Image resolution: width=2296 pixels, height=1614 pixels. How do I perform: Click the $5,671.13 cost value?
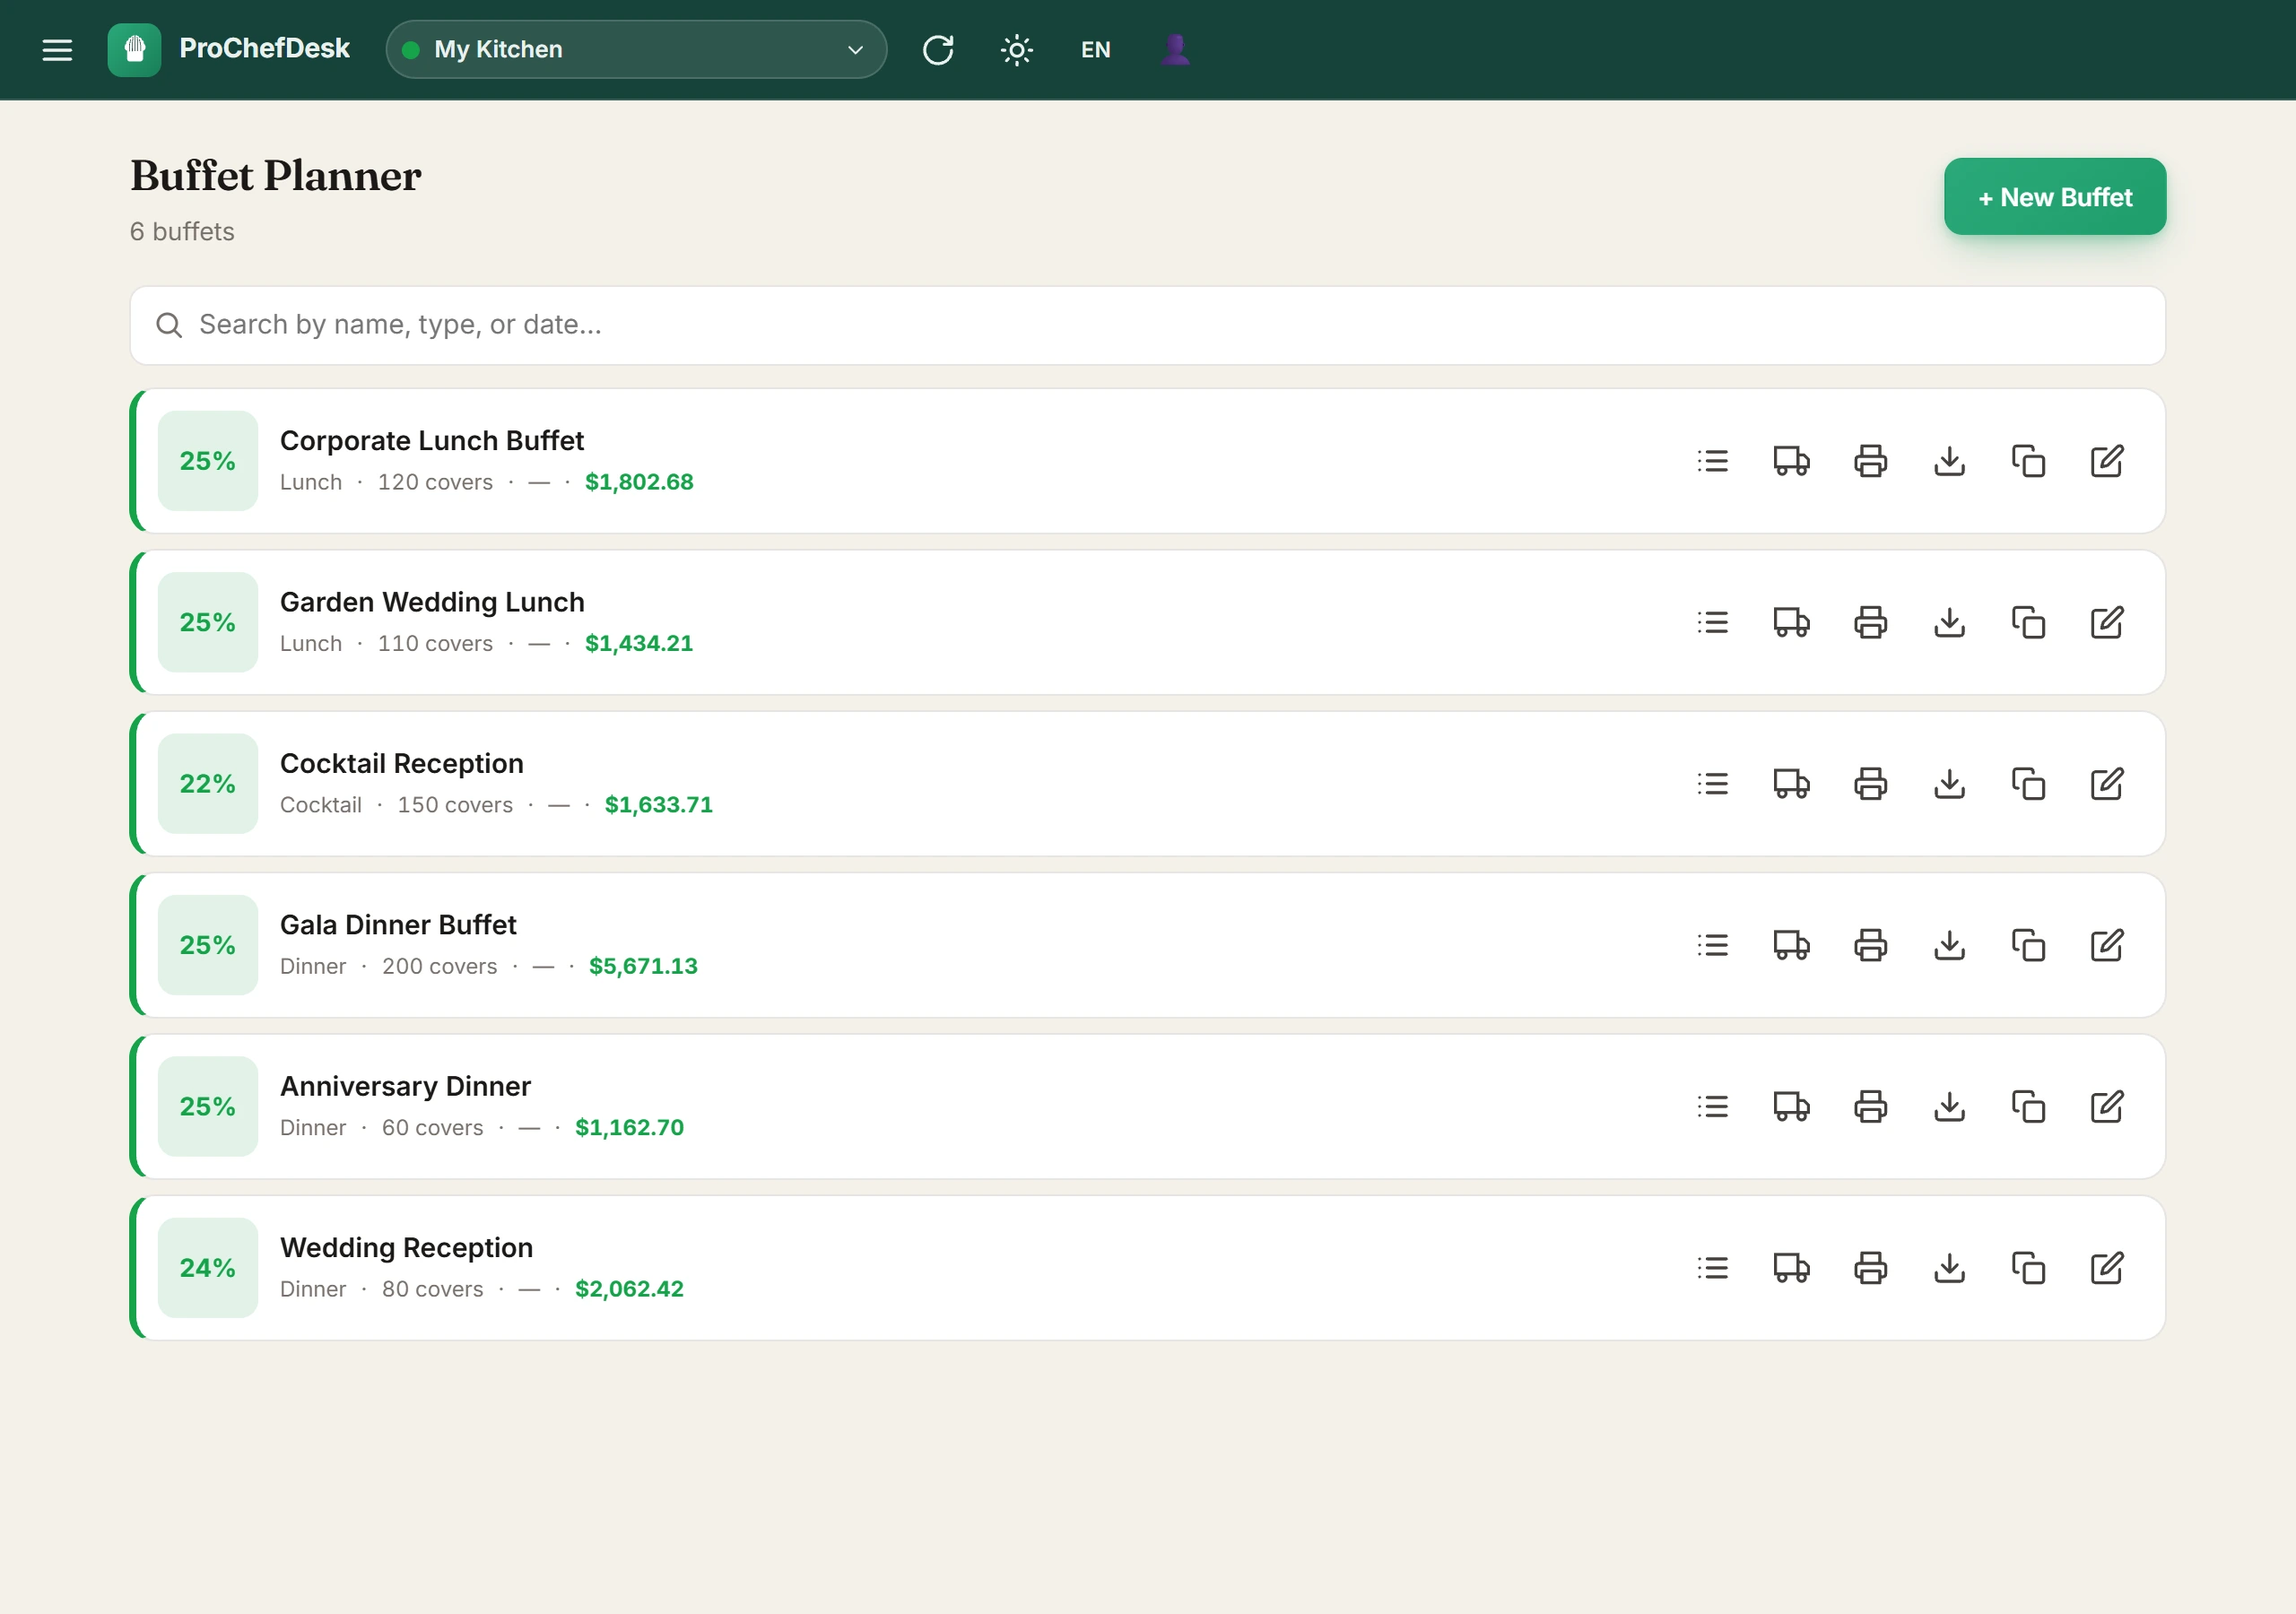click(x=643, y=966)
